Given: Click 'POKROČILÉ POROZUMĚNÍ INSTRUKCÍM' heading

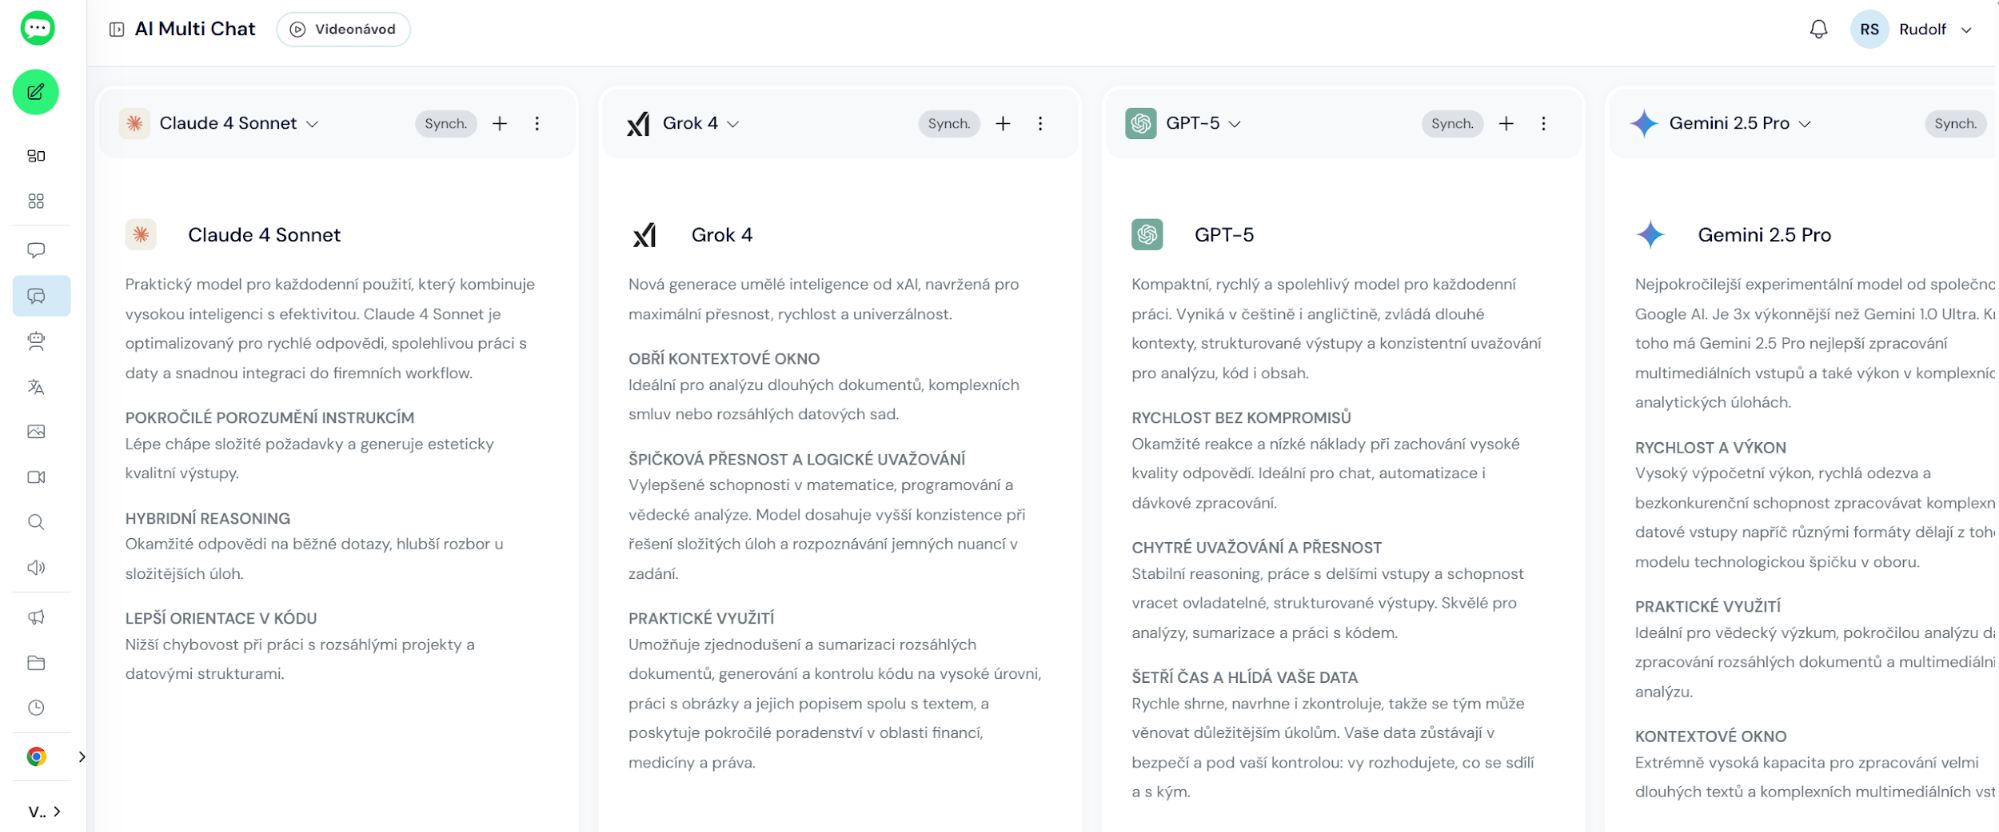Looking at the screenshot, I should [269, 418].
